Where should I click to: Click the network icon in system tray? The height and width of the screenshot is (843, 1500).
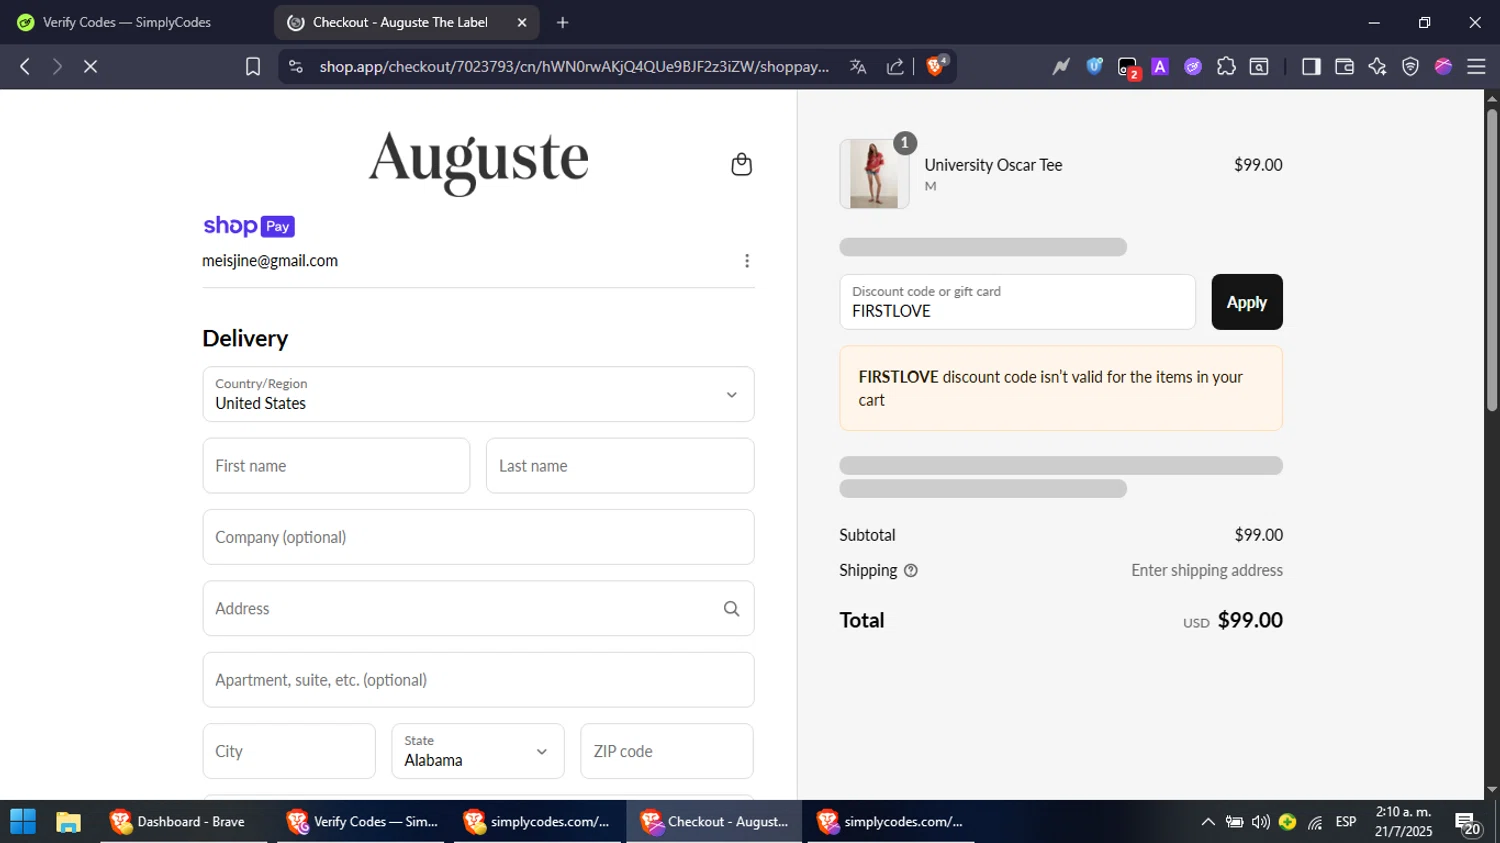(1315, 822)
